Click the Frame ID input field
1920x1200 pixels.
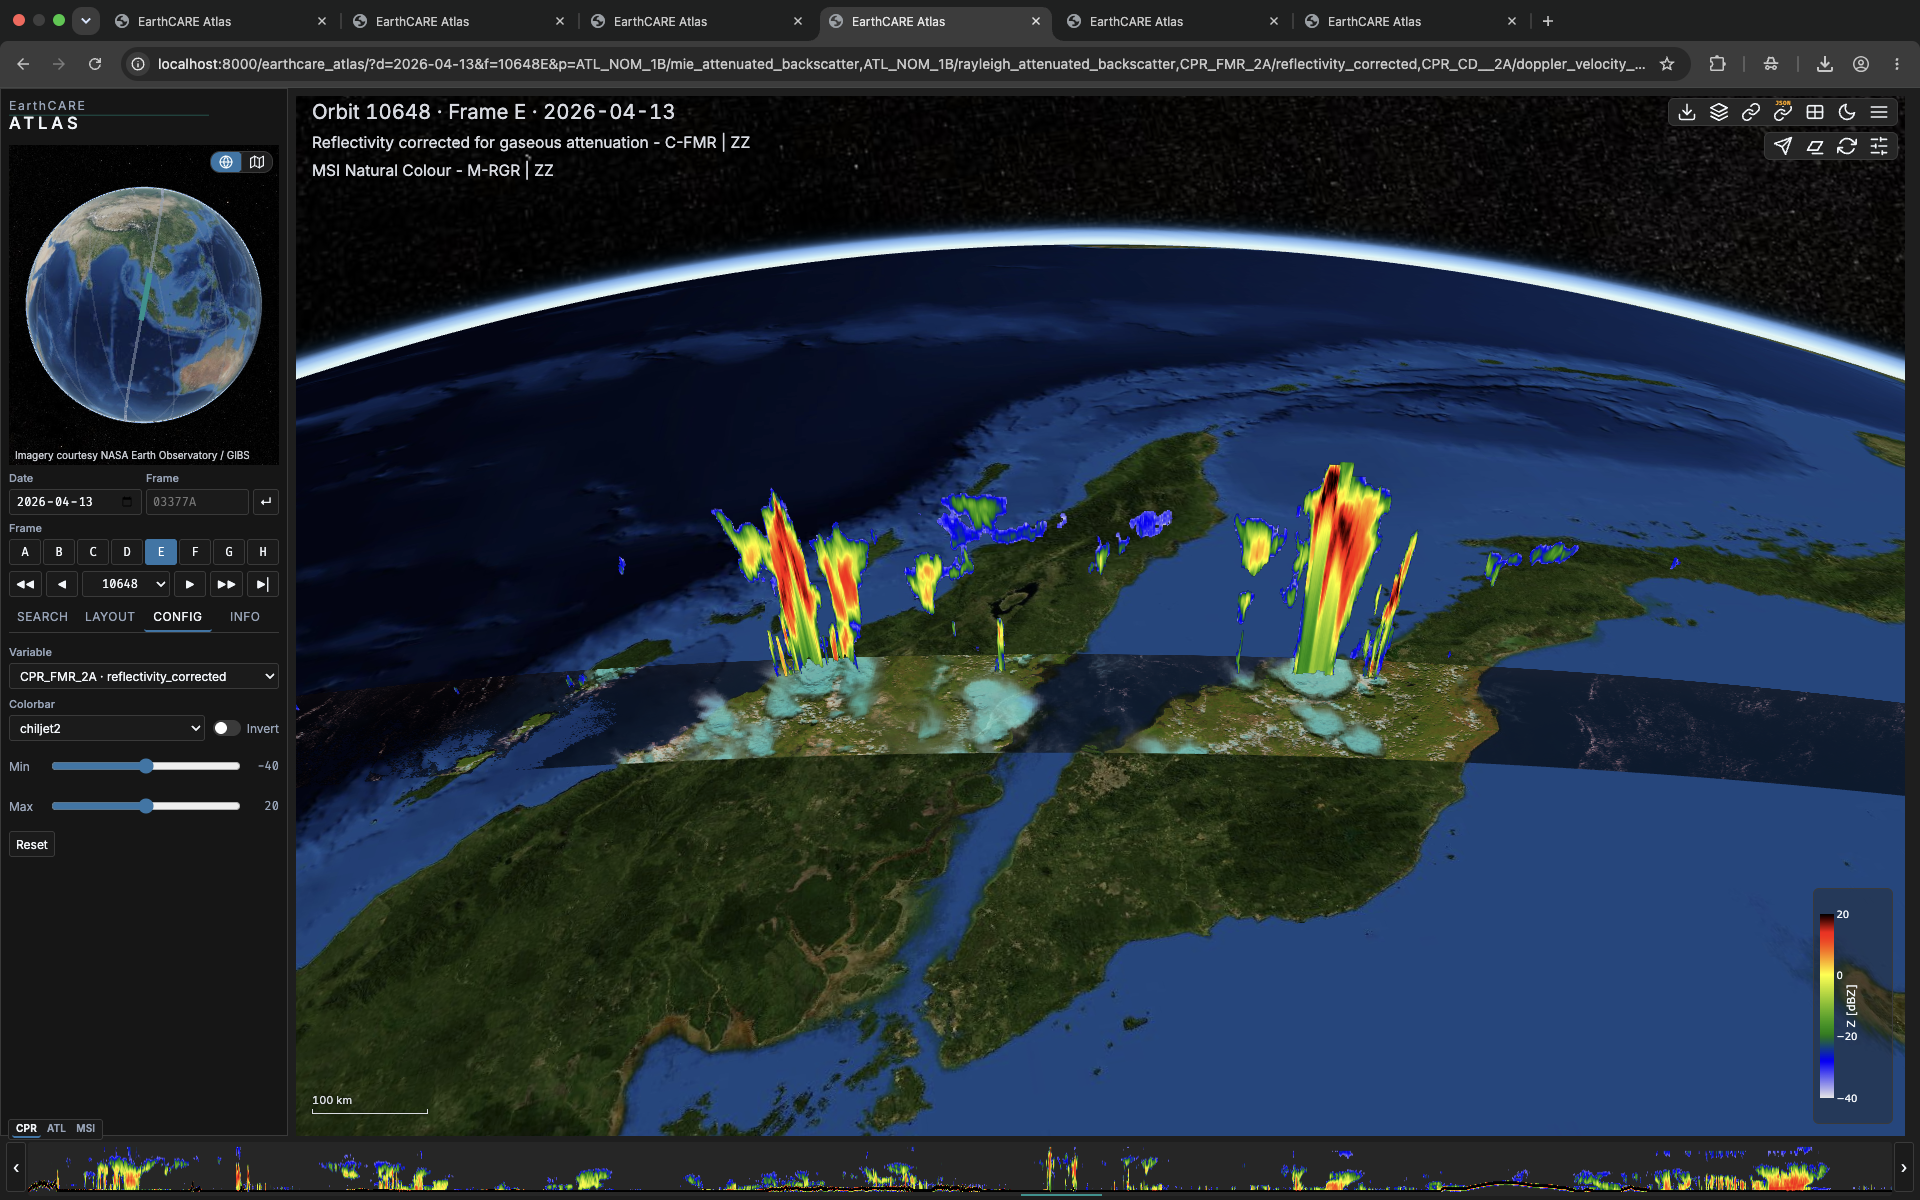click(x=197, y=502)
